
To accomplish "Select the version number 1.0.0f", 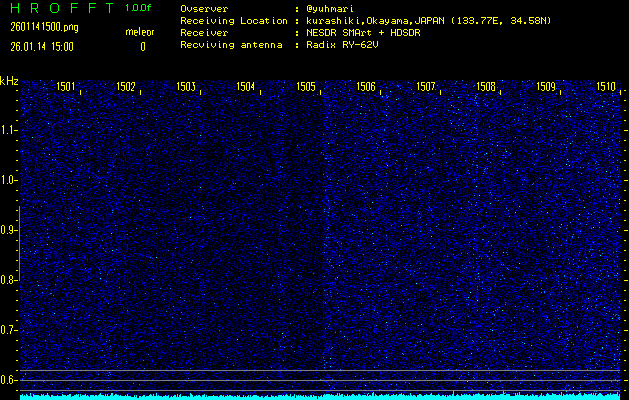I will click(138, 8).
